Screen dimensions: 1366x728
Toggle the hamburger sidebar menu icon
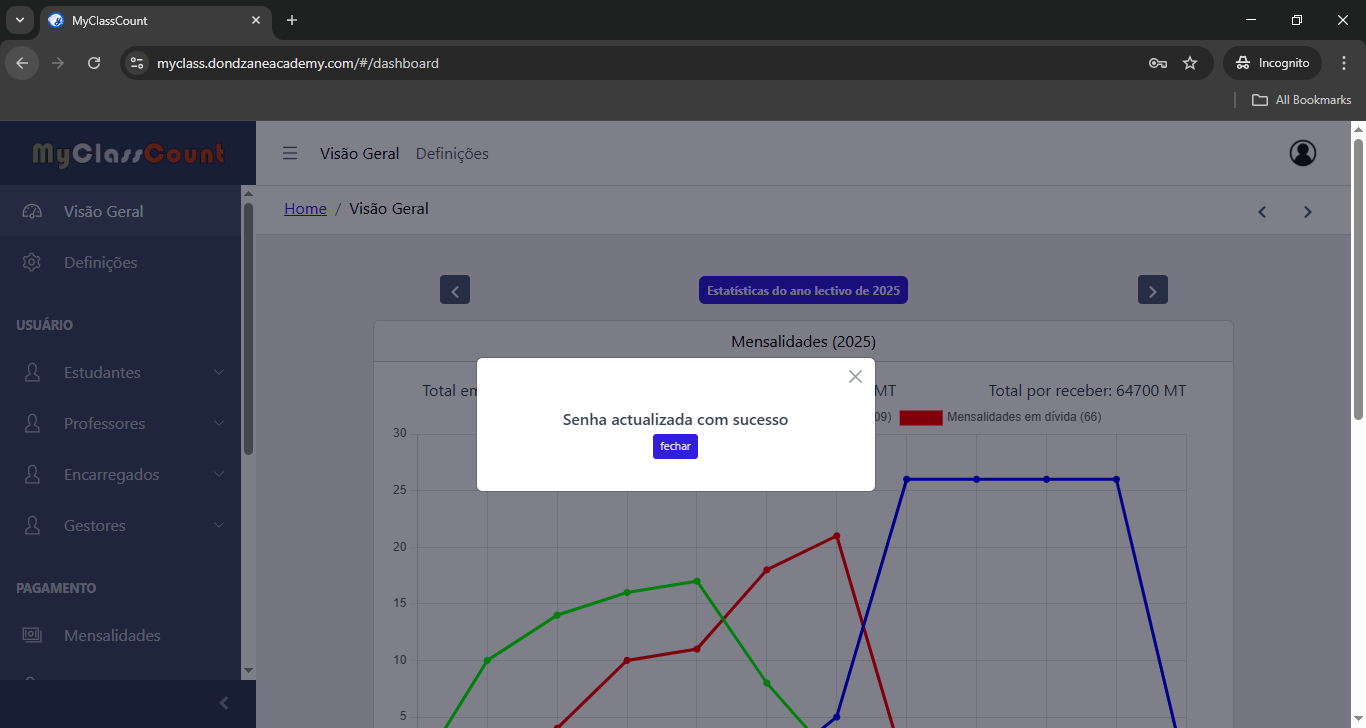290,153
